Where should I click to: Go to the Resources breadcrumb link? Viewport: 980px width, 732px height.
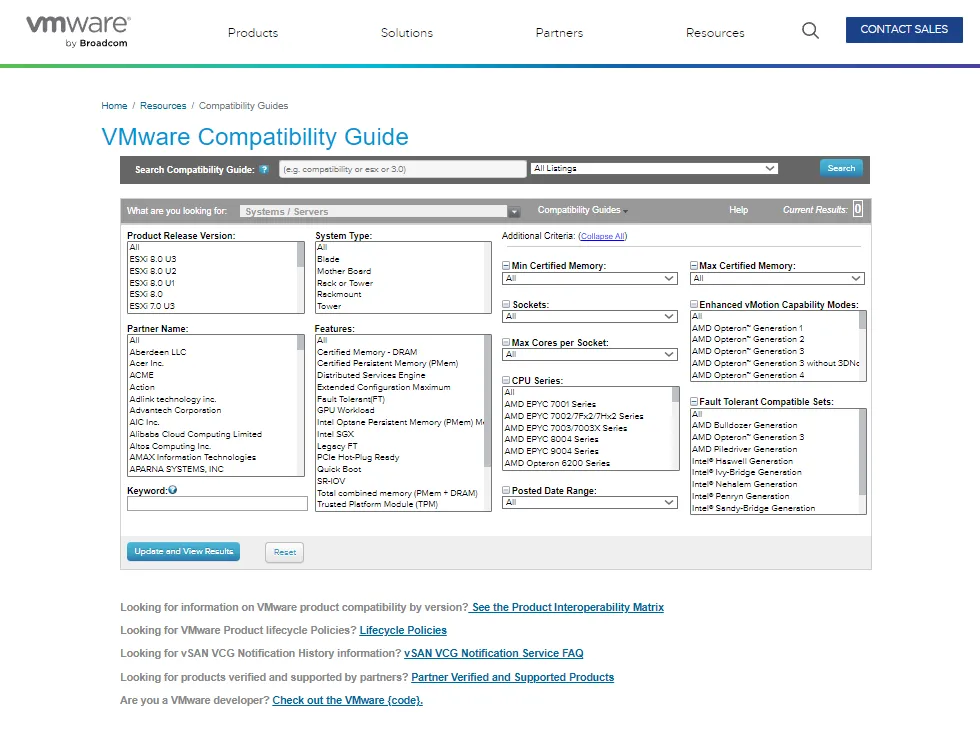[163, 106]
